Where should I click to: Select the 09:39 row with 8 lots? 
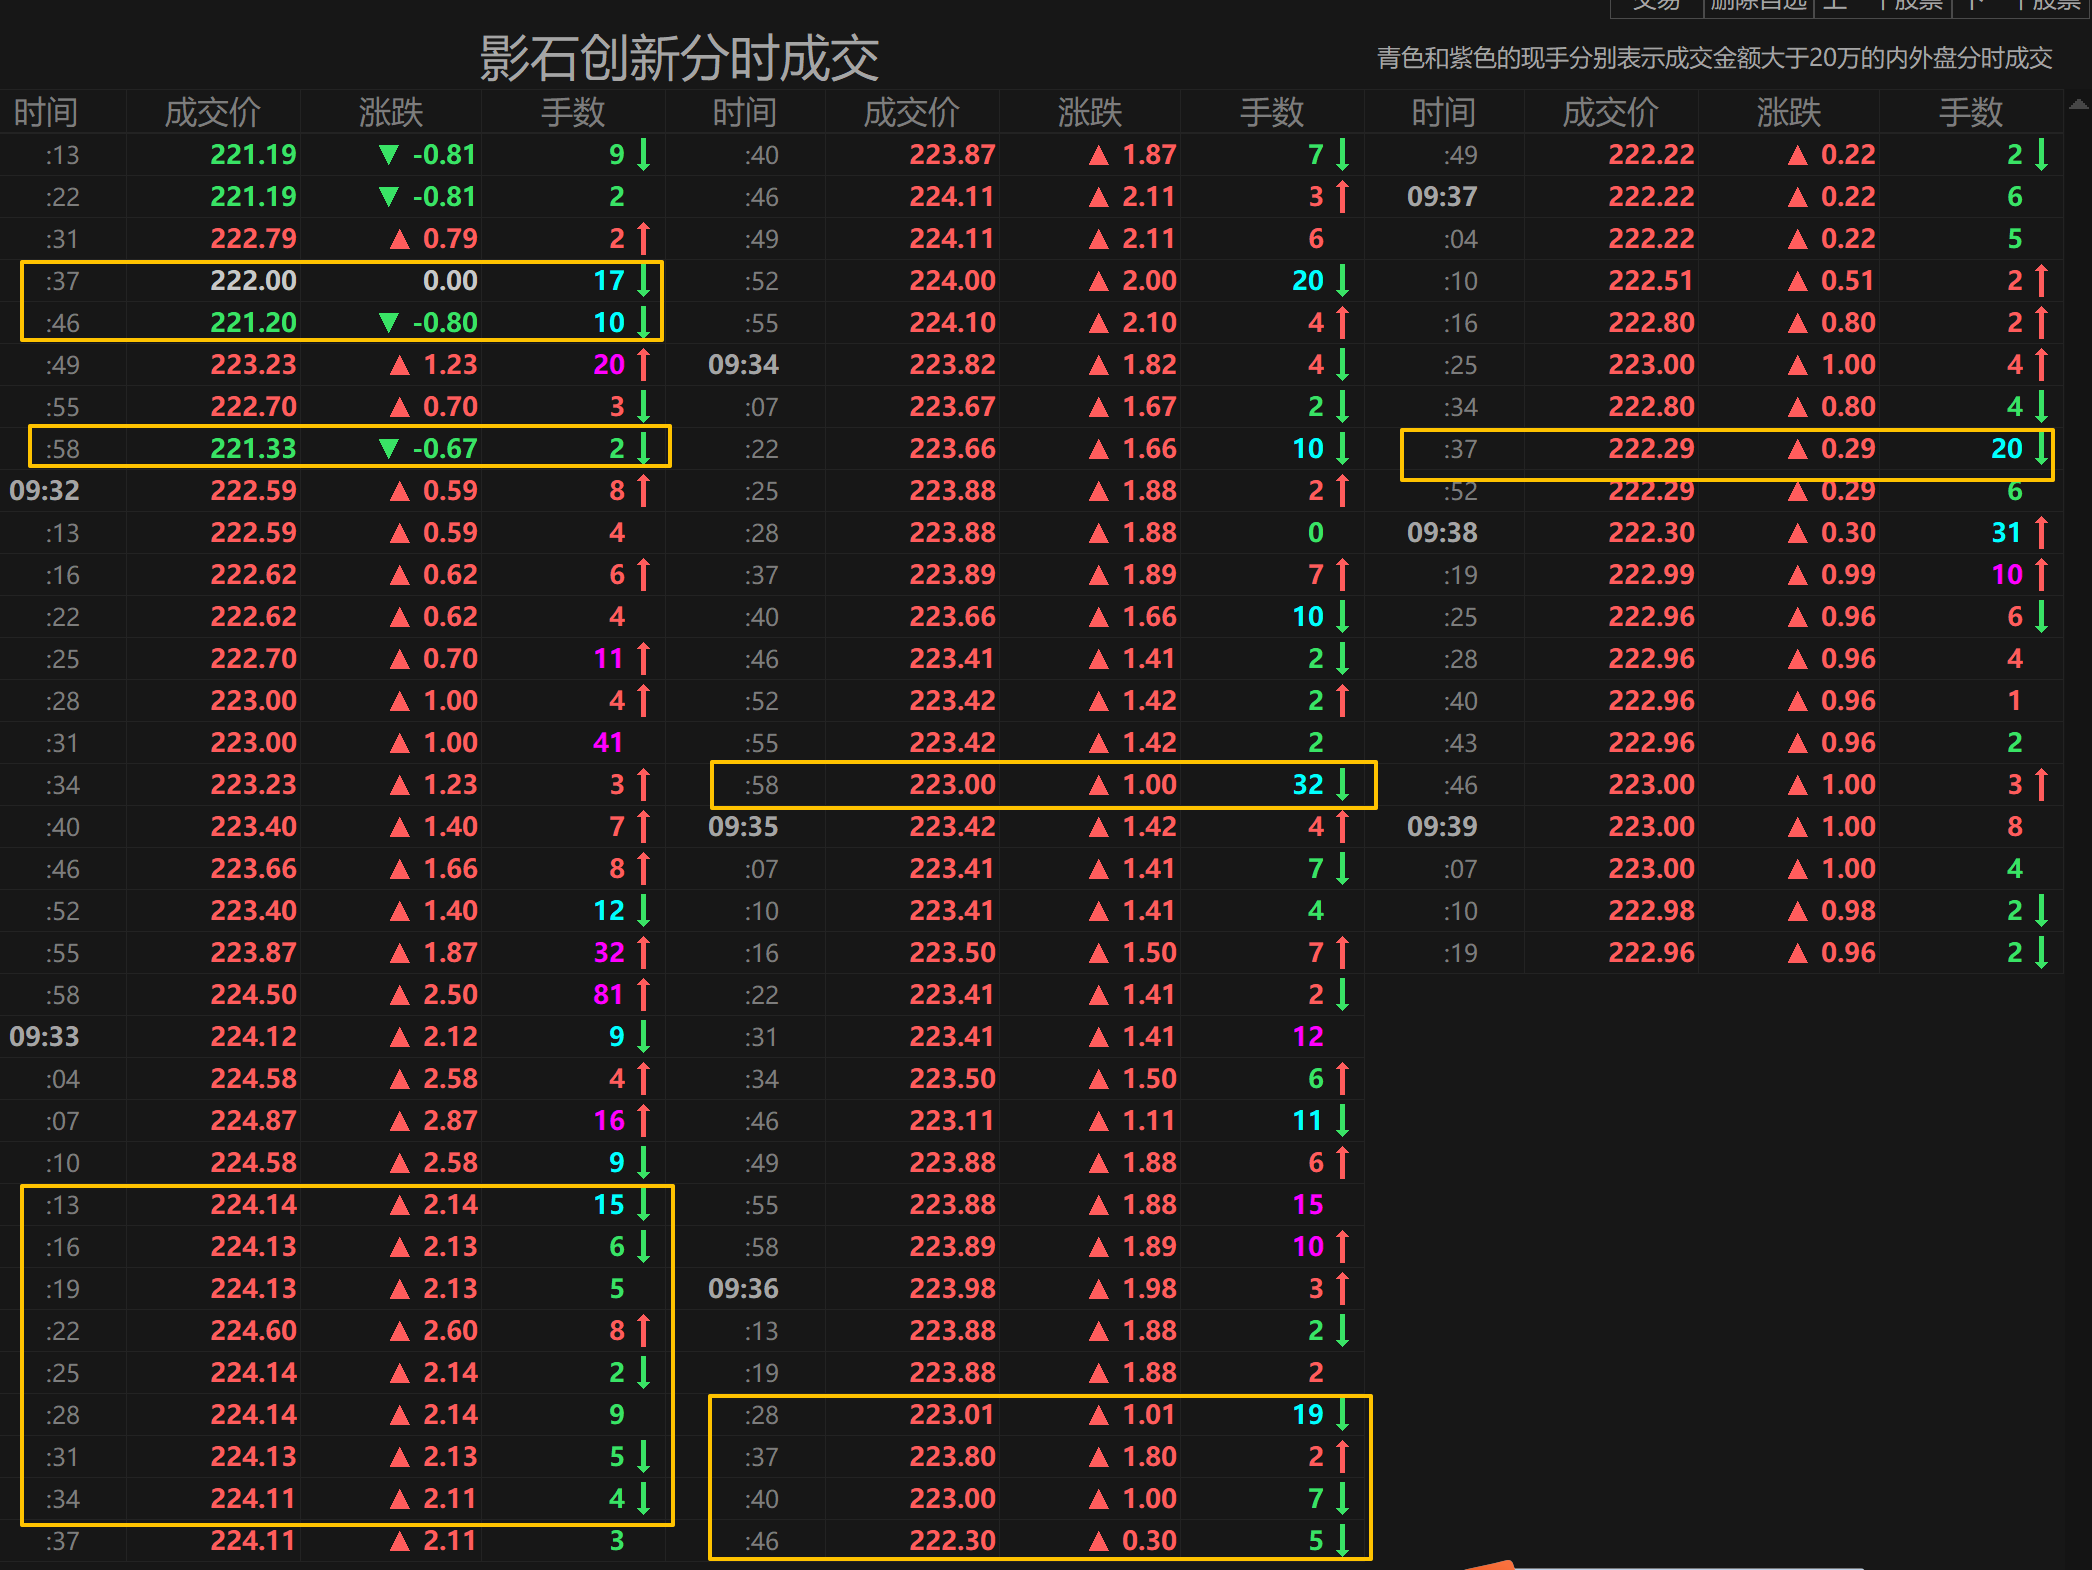(1651, 827)
